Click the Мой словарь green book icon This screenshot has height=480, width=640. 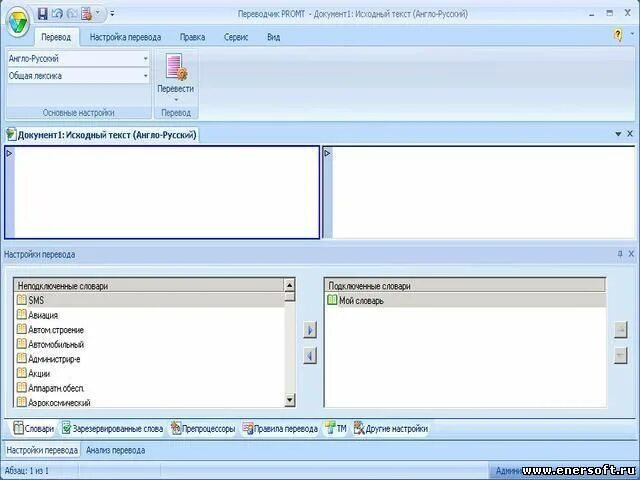[332, 300]
